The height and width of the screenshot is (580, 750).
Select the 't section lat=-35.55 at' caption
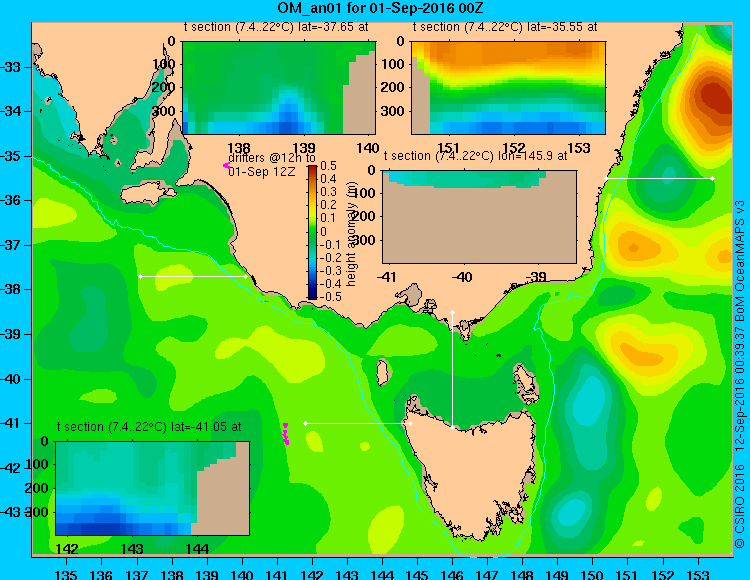pyautogui.click(x=505, y=27)
